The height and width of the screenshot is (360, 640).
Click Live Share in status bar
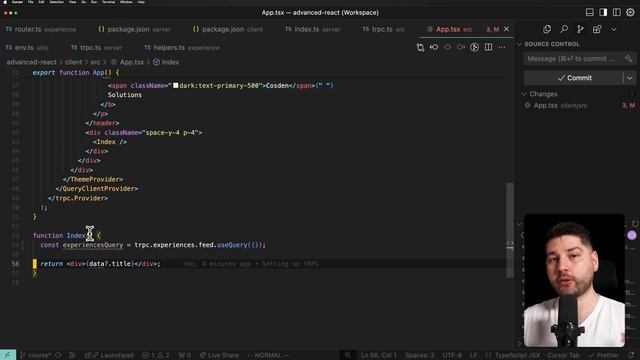[218, 355]
